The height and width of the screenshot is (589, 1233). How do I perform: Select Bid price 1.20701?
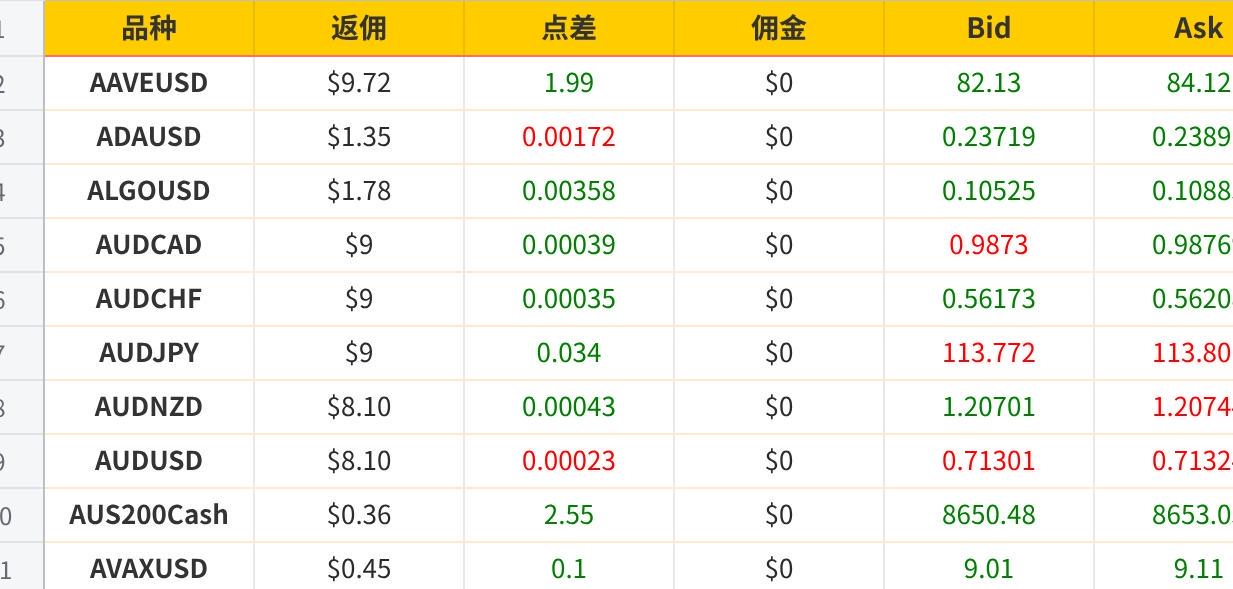pyautogui.click(x=989, y=407)
